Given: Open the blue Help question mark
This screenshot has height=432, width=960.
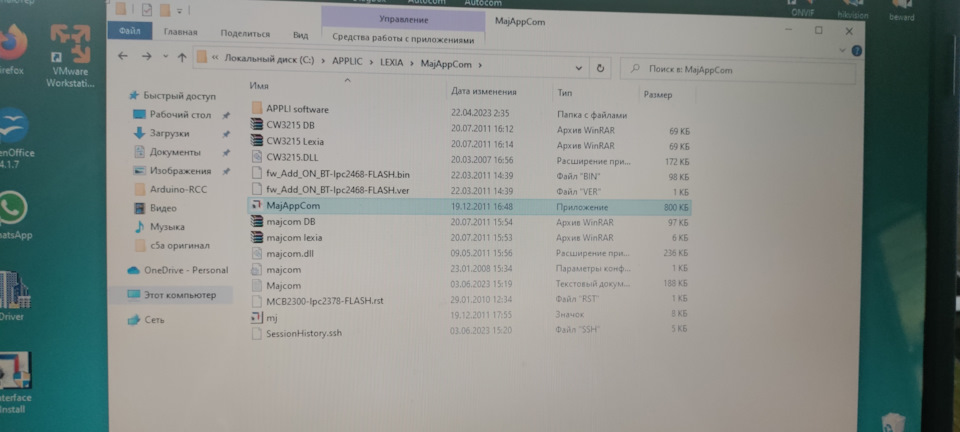Looking at the screenshot, I should (857, 51).
